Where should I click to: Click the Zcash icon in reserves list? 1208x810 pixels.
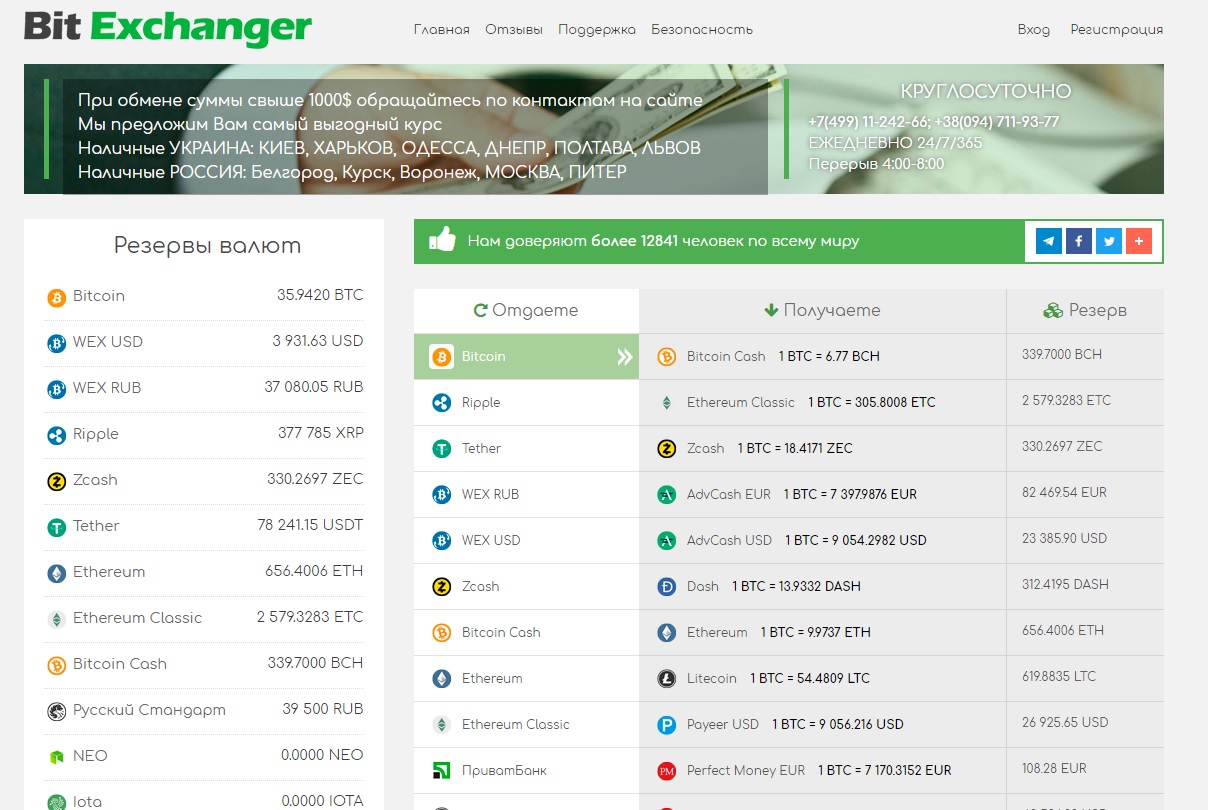click(x=57, y=480)
